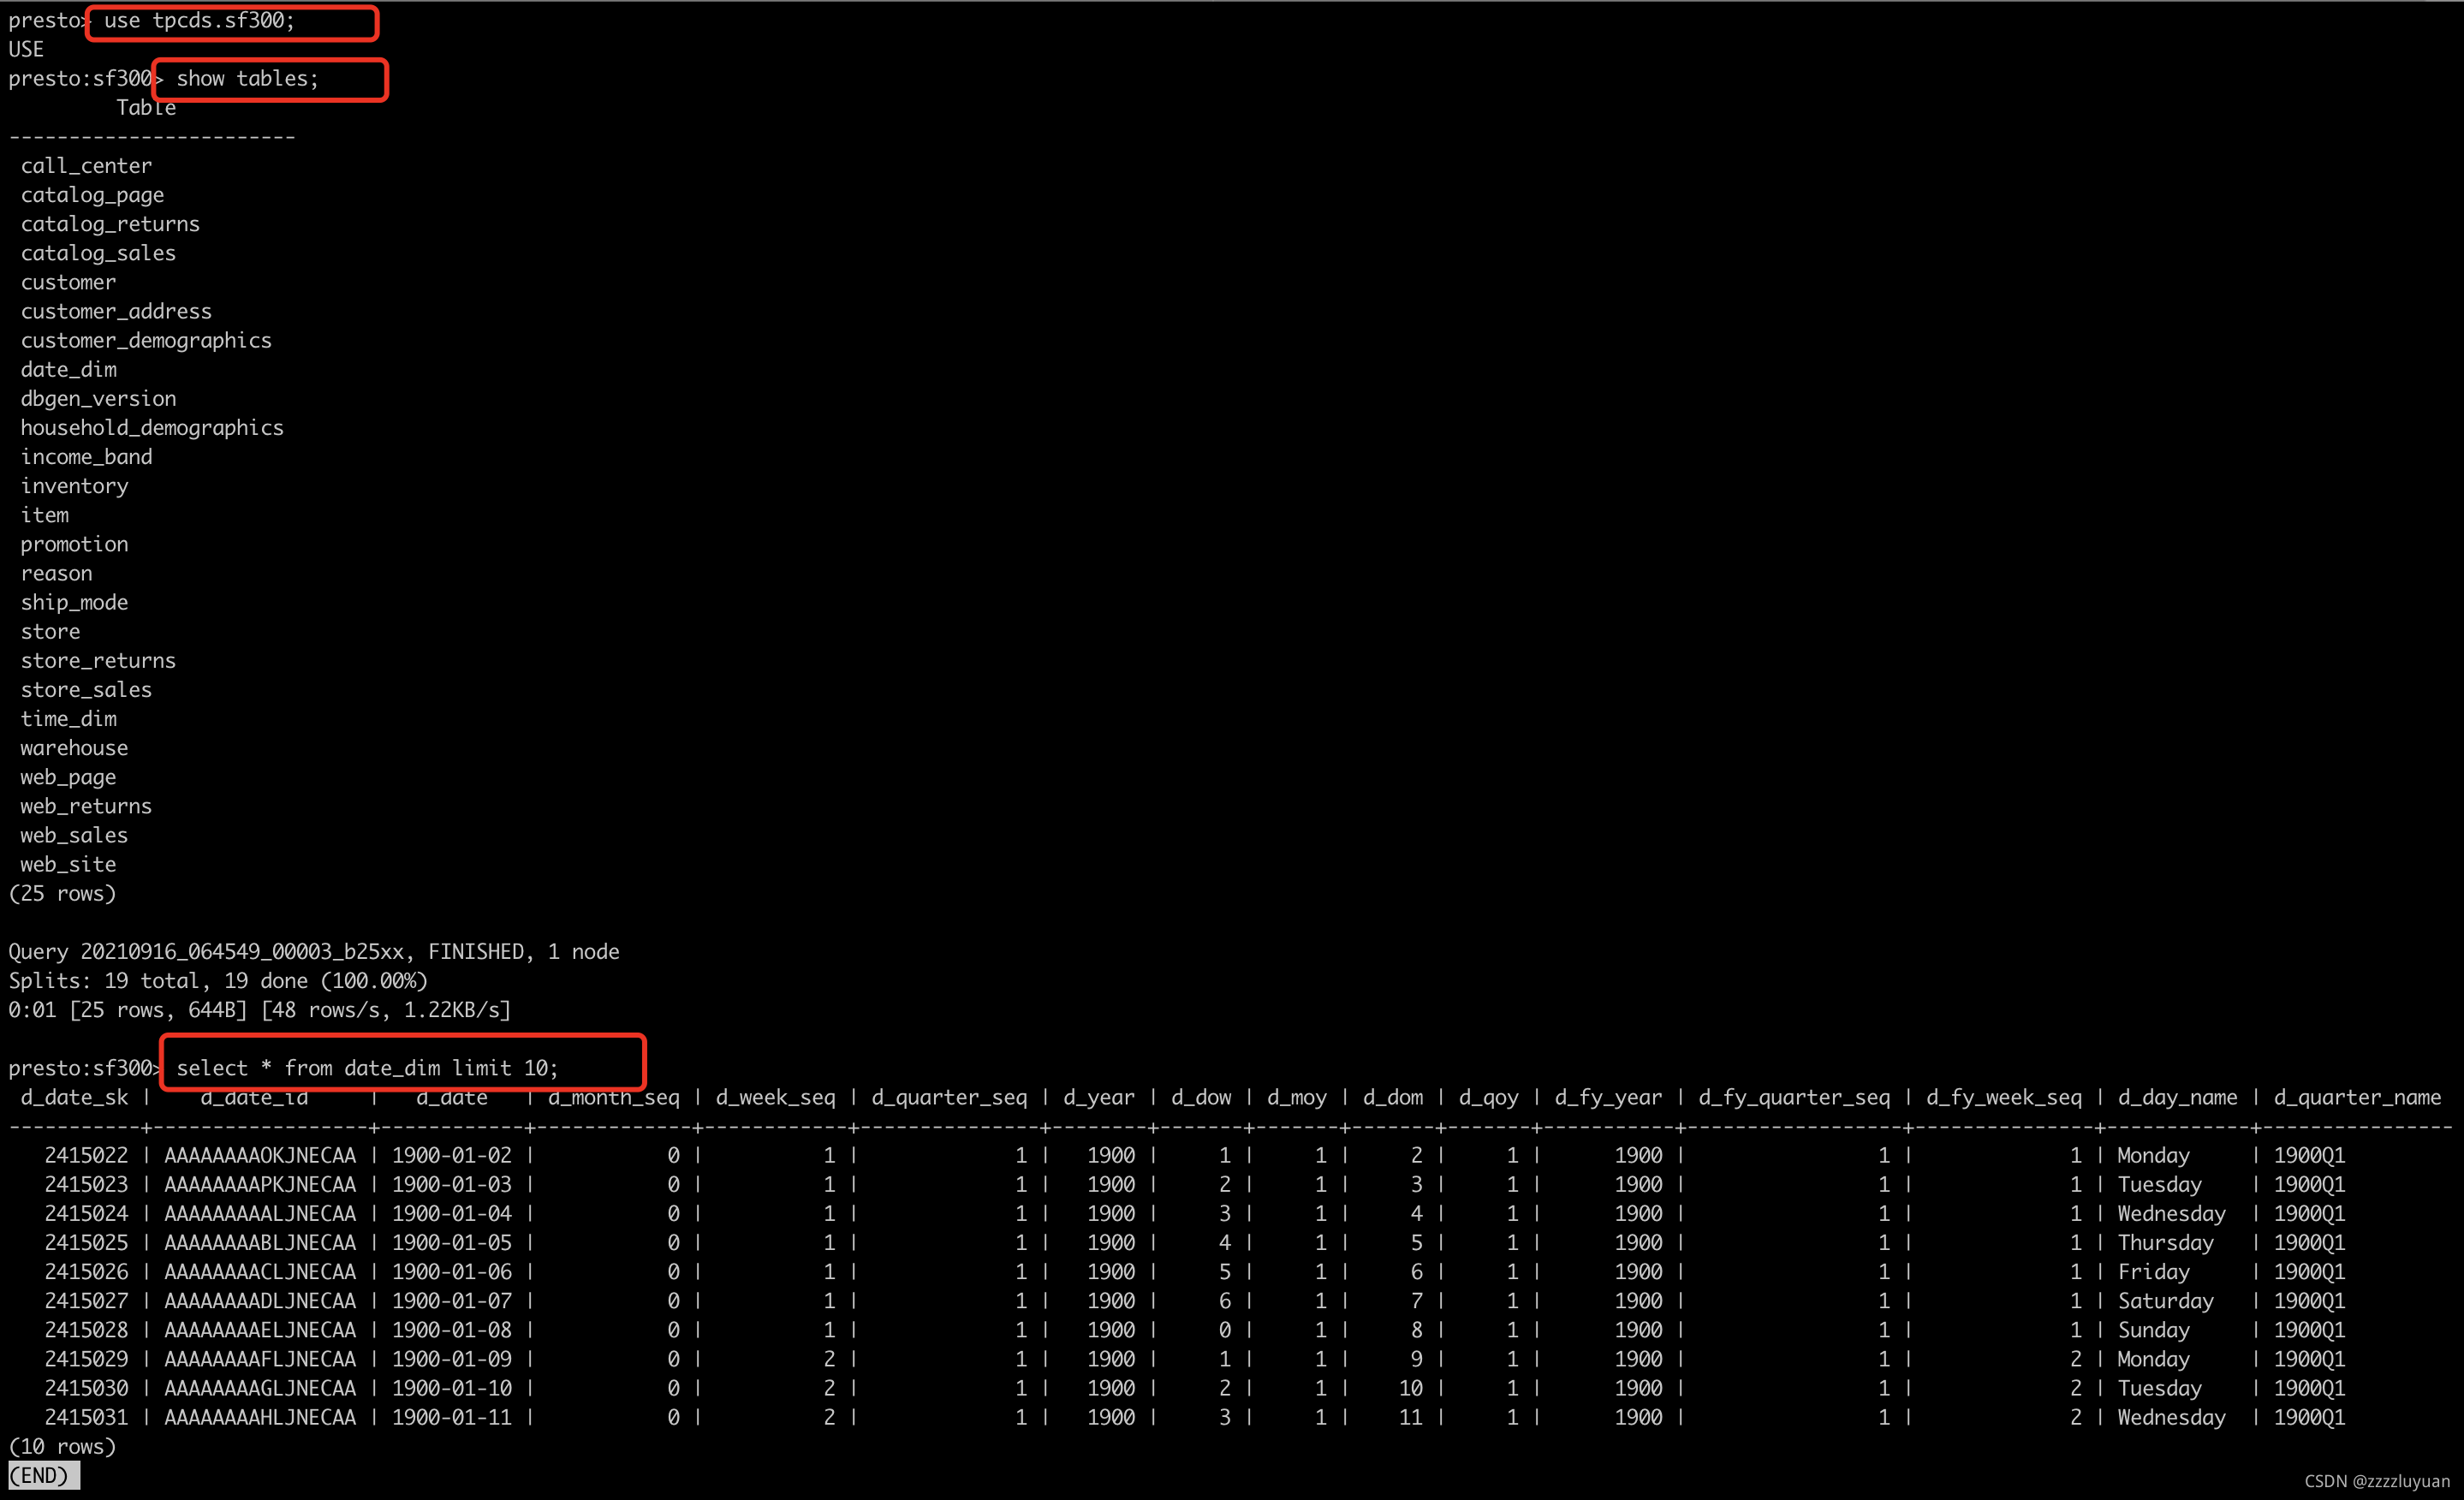Select the inventory table entry
2464x1500 pixels.
(x=74, y=485)
